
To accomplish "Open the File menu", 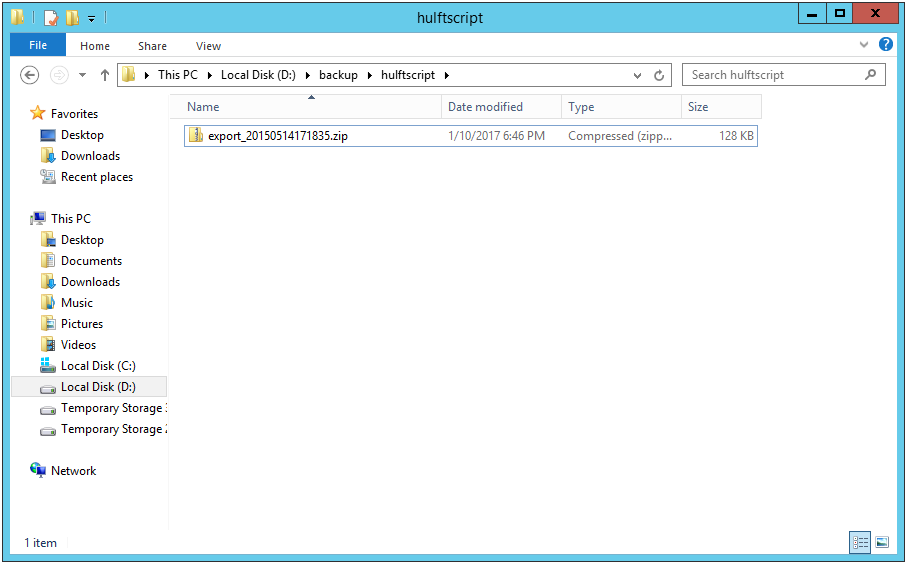I will pyautogui.click(x=38, y=45).
